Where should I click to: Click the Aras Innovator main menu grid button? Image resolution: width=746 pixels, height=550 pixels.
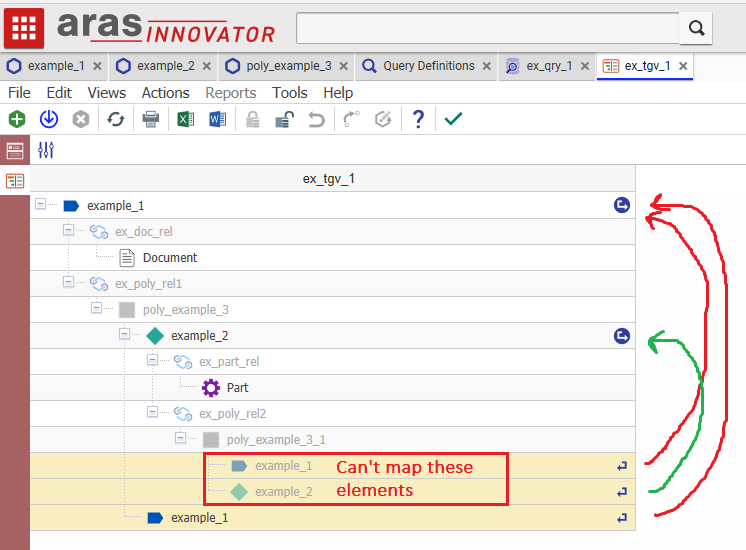(x=24, y=28)
